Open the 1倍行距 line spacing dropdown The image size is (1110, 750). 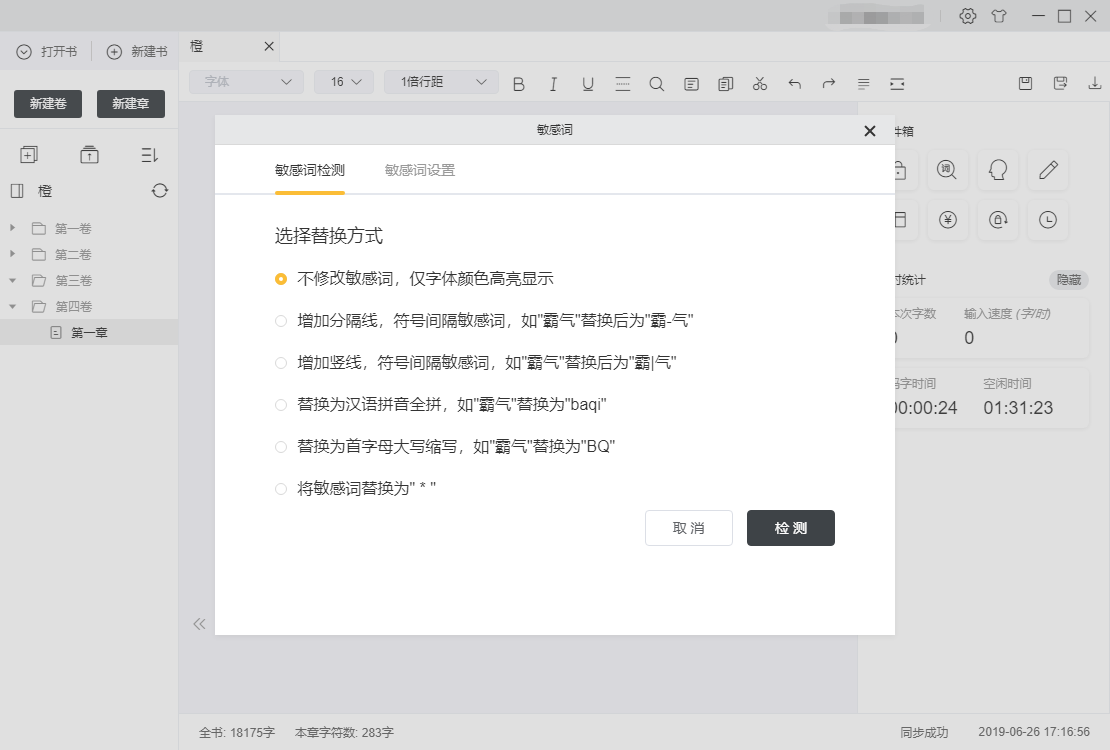point(441,81)
